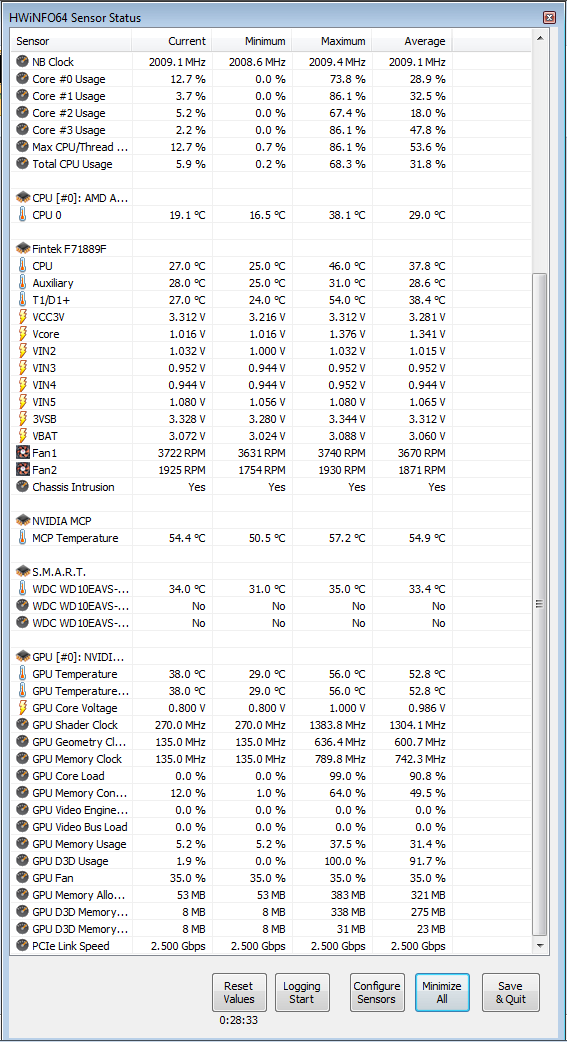Click the Maximum column header
The height and width of the screenshot is (1042, 567).
331,41
